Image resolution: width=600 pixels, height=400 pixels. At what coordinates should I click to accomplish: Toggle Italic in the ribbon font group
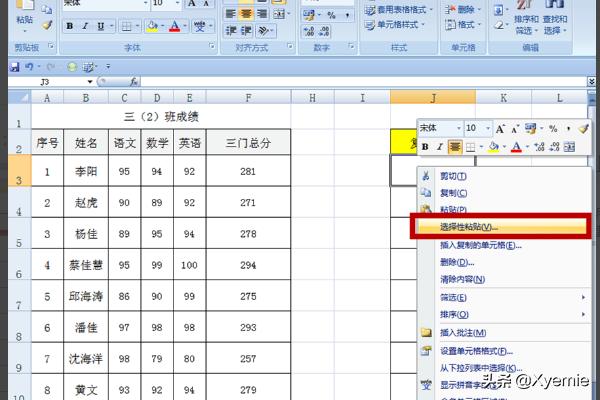(x=85, y=26)
